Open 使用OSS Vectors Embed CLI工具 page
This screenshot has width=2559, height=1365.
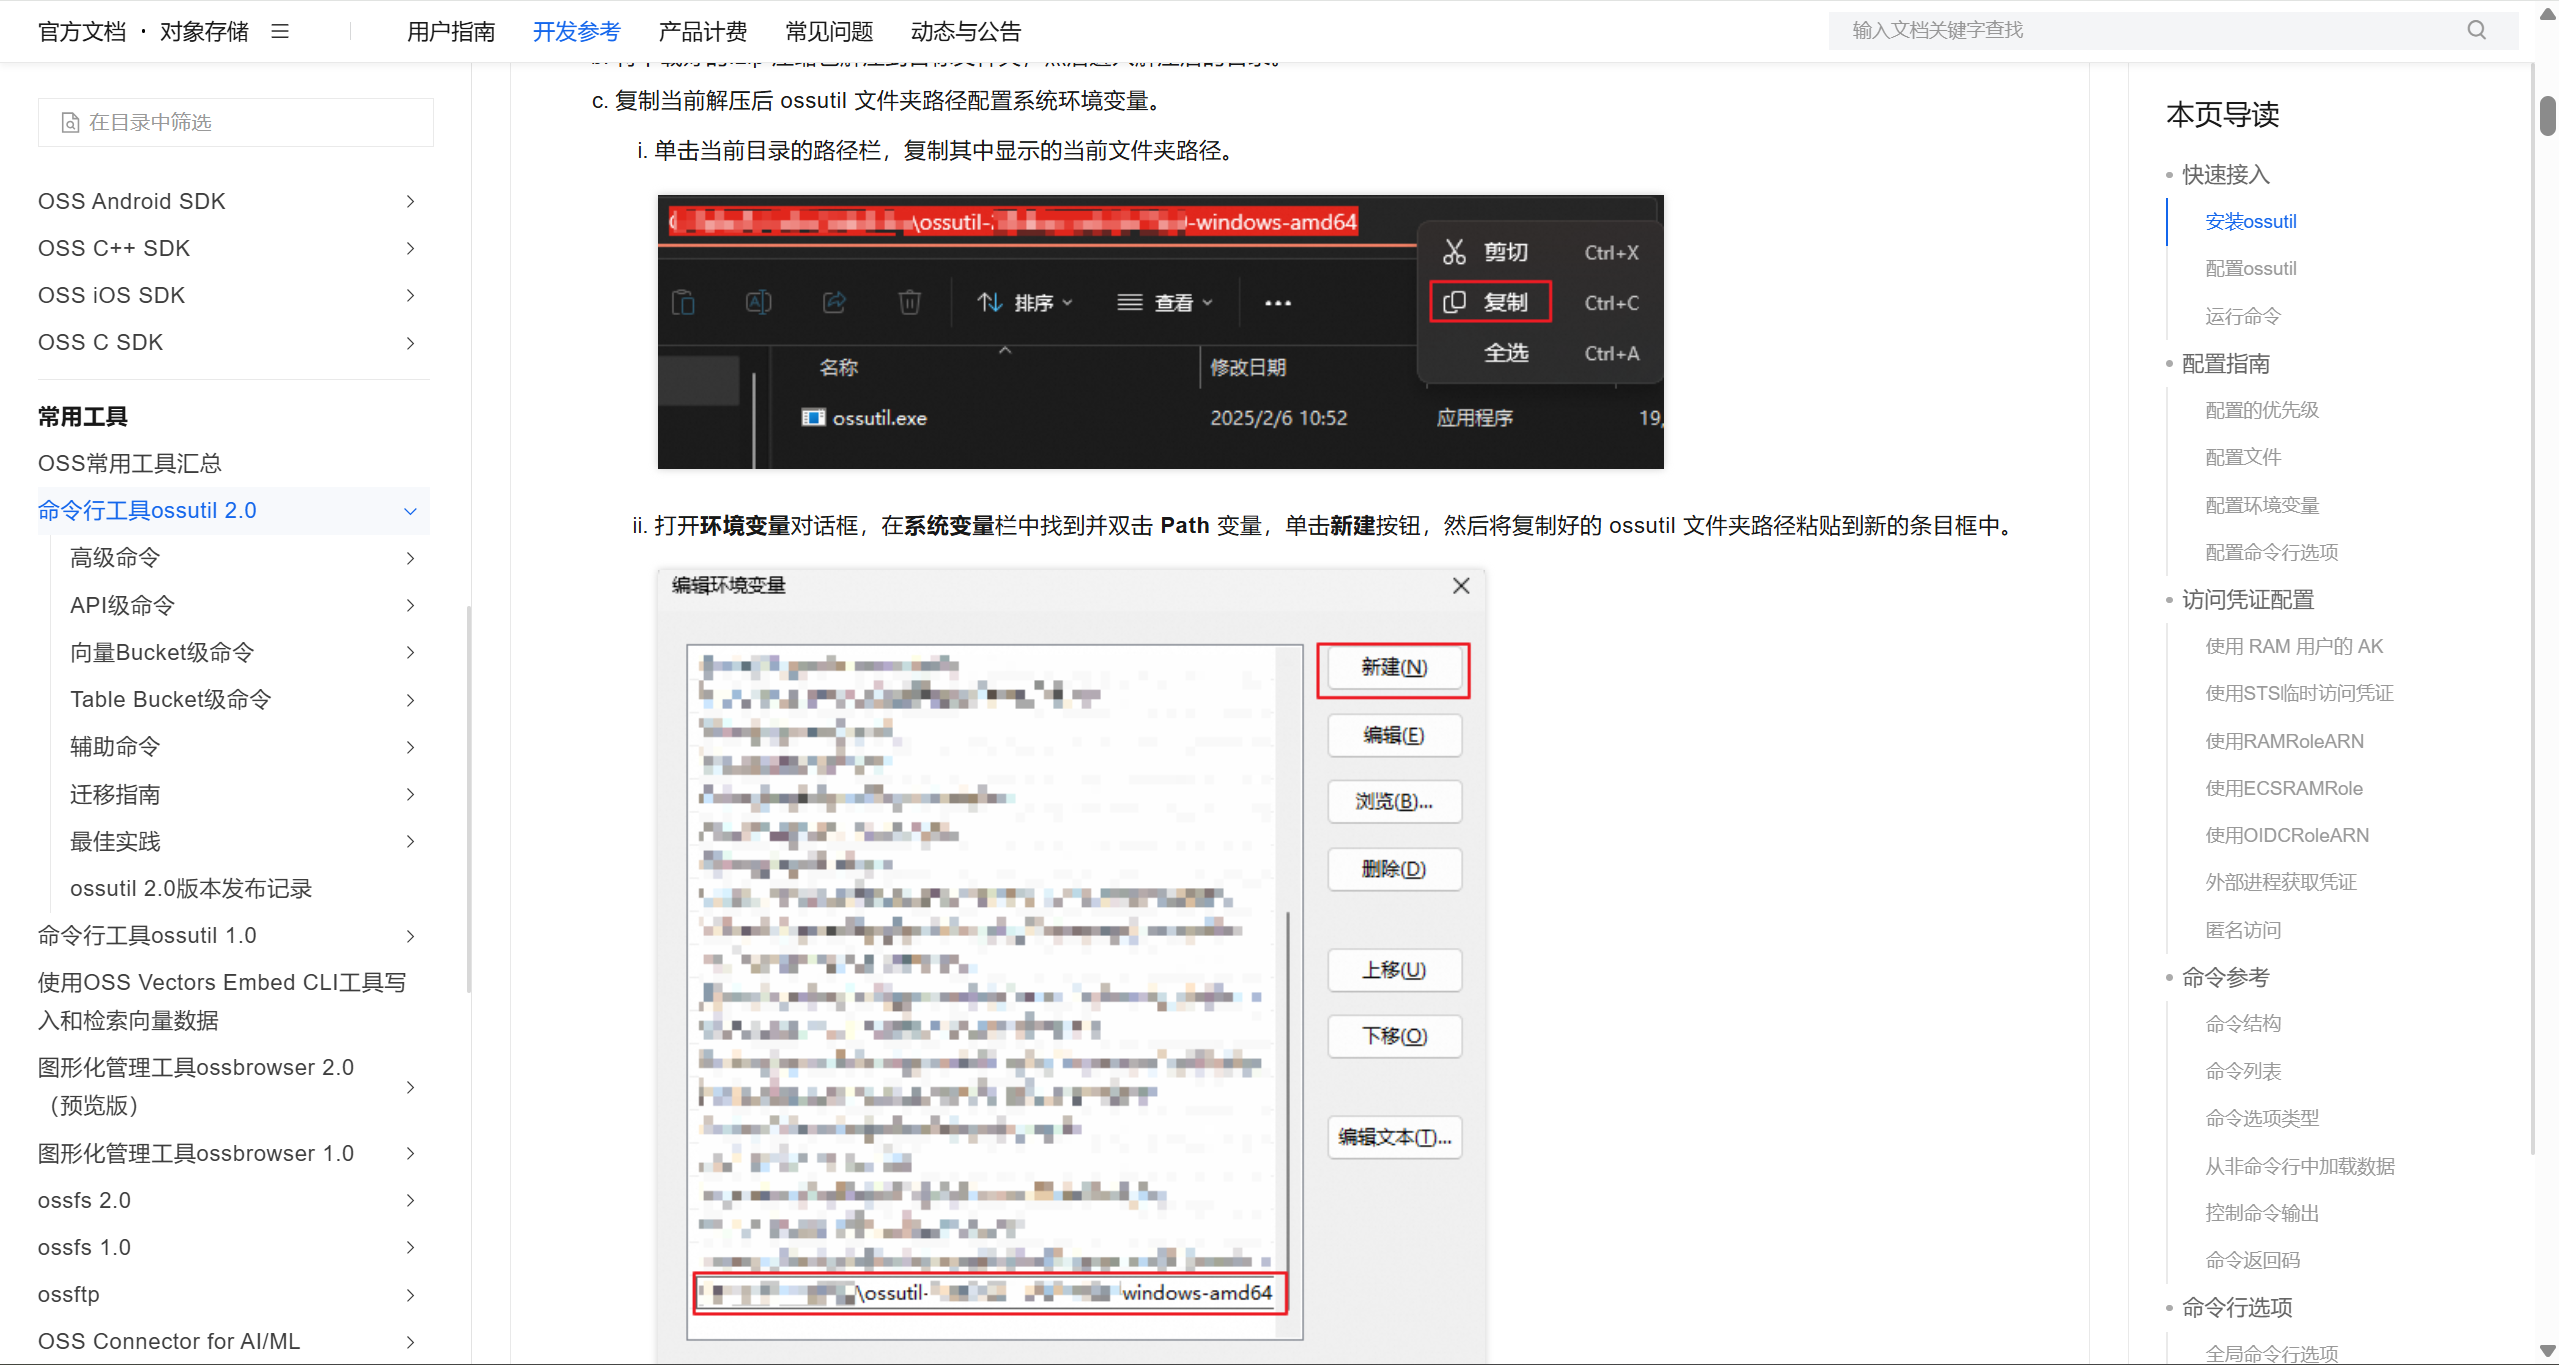coord(222,1001)
